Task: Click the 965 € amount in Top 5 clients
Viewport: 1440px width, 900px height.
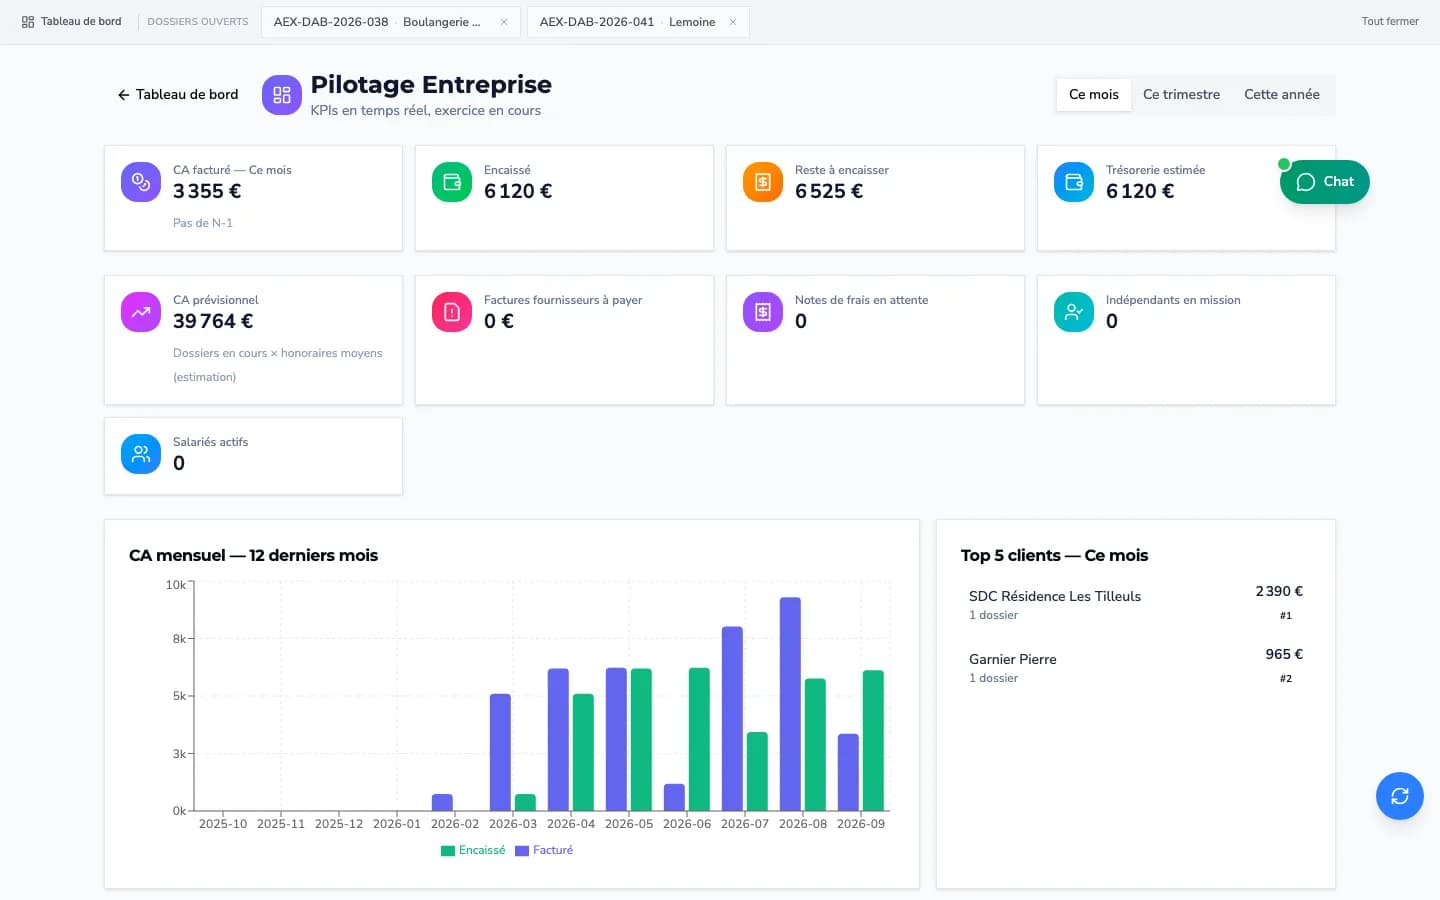Action: [x=1284, y=654]
